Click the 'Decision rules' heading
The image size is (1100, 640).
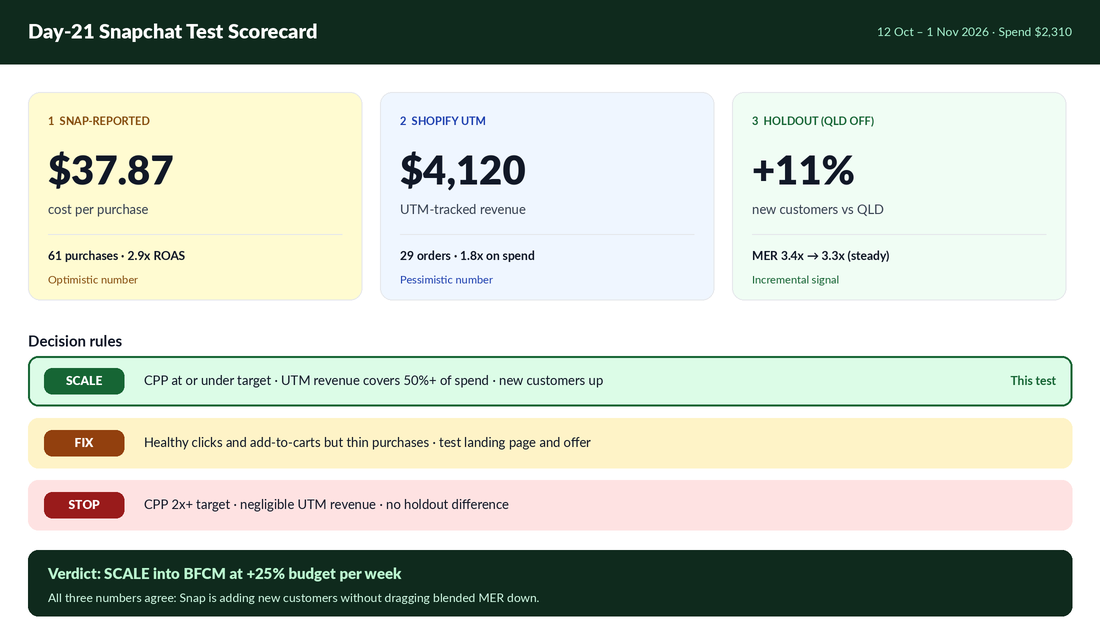point(75,341)
